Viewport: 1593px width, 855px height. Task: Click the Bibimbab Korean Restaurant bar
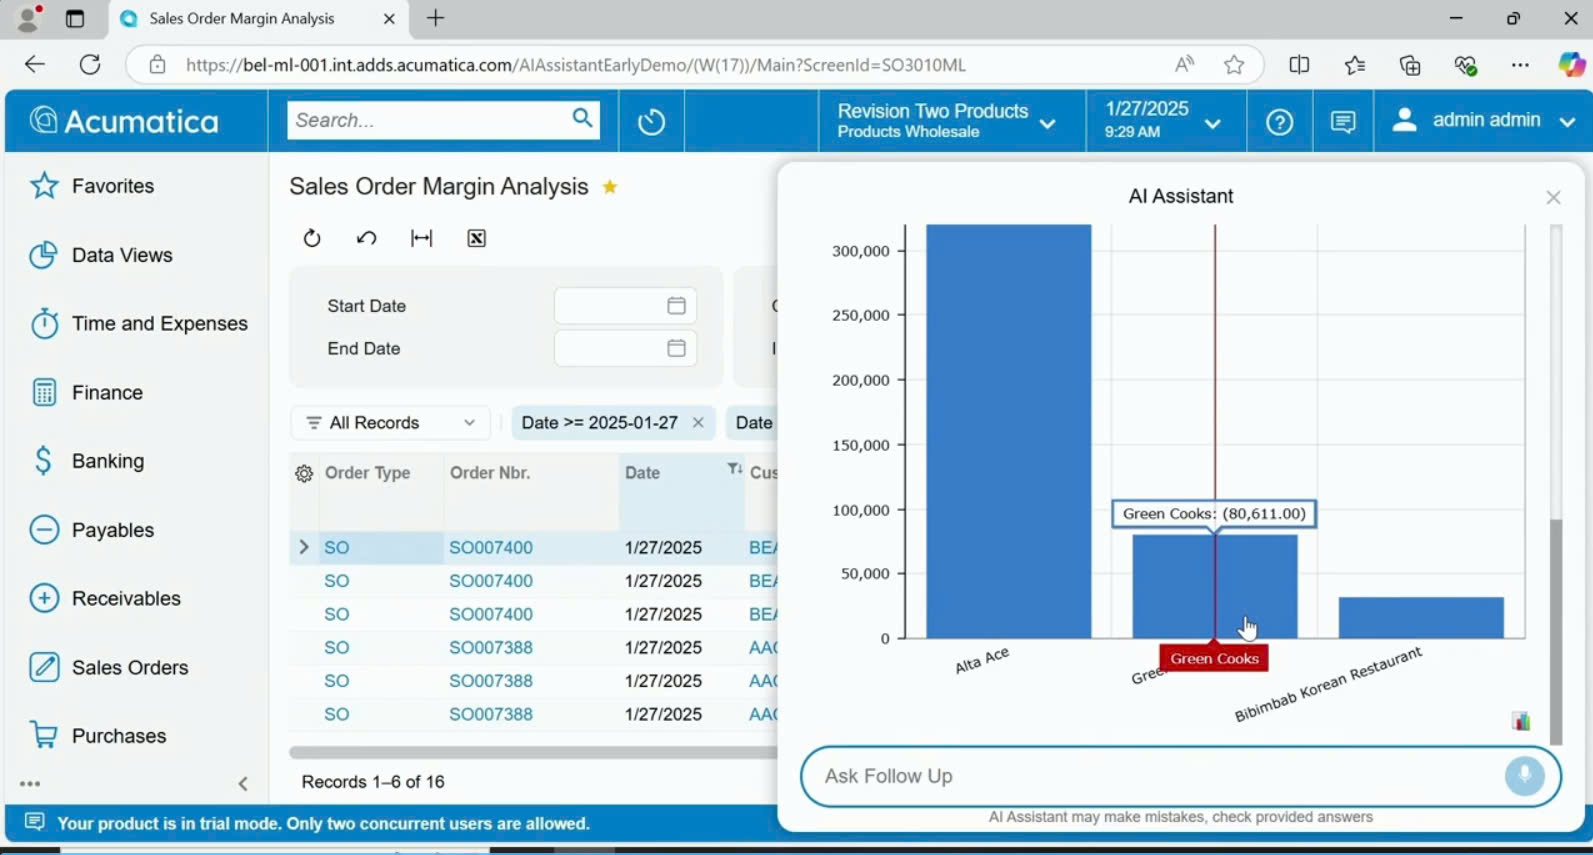click(1421, 618)
